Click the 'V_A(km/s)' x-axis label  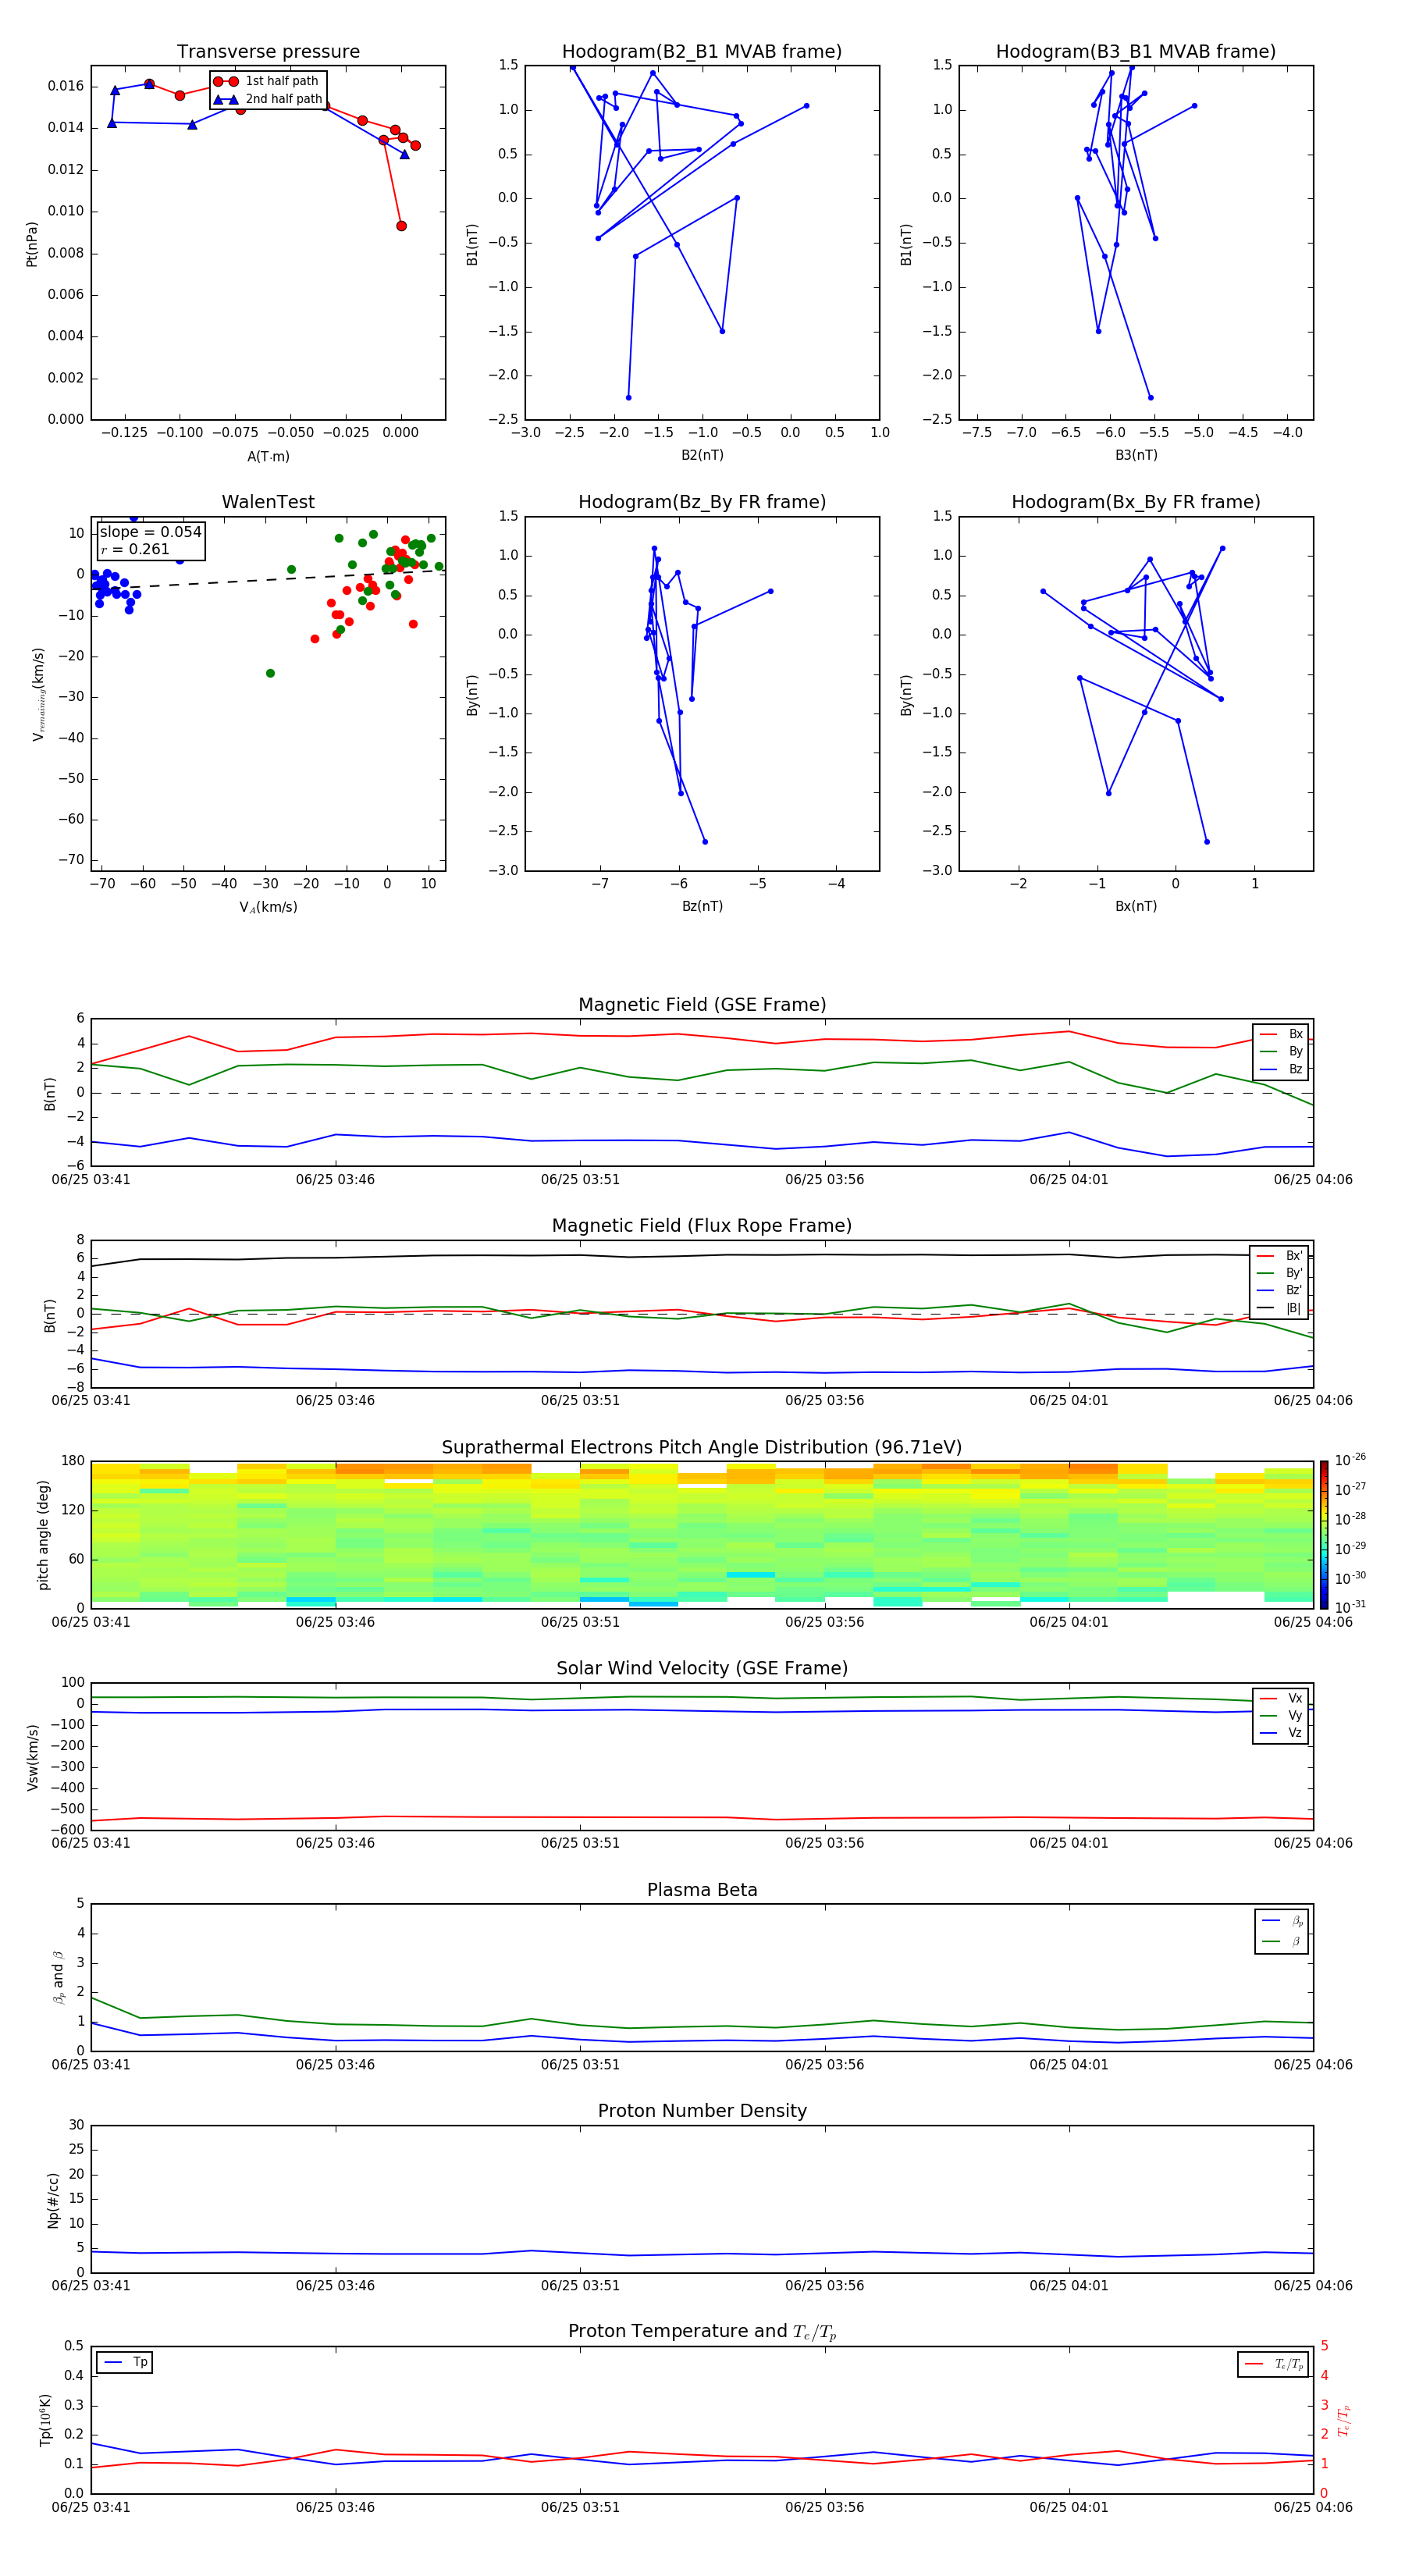(x=268, y=907)
